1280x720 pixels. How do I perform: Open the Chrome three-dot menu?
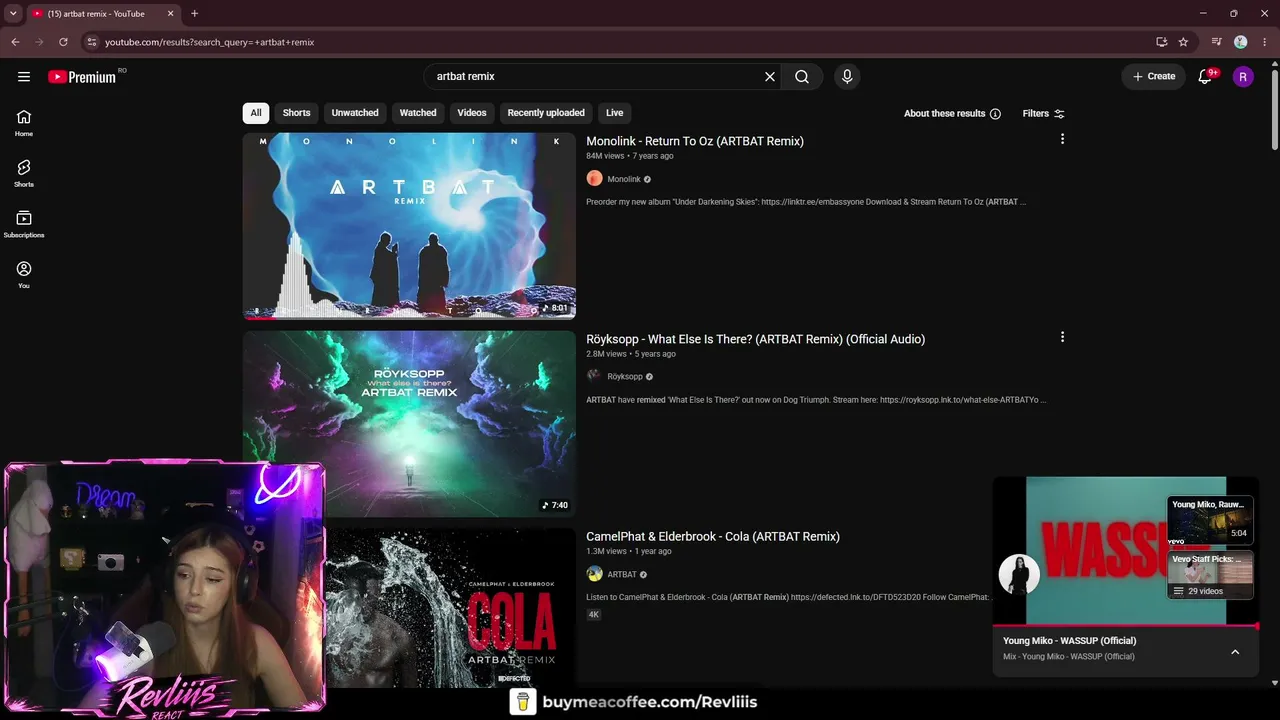(1265, 42)
